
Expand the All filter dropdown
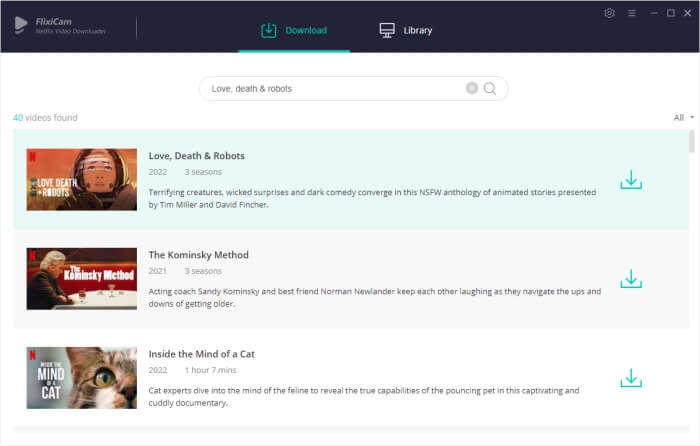pos(684,118)
